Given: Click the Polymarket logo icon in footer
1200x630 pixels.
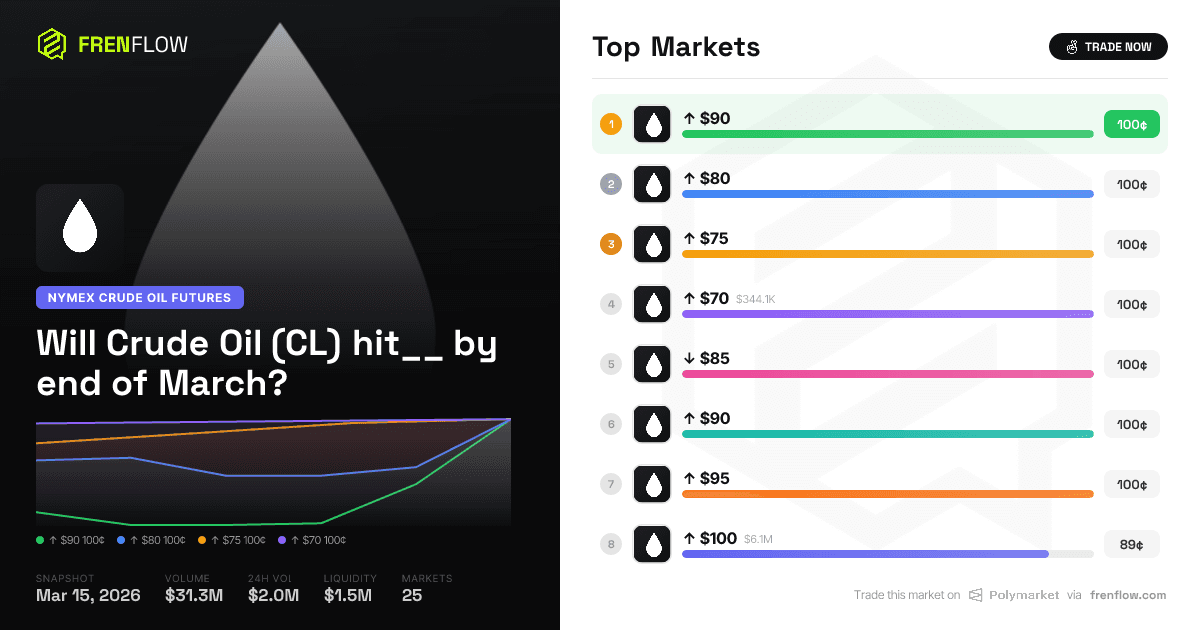Looking at the screenshot, I should tap(973, 595).
